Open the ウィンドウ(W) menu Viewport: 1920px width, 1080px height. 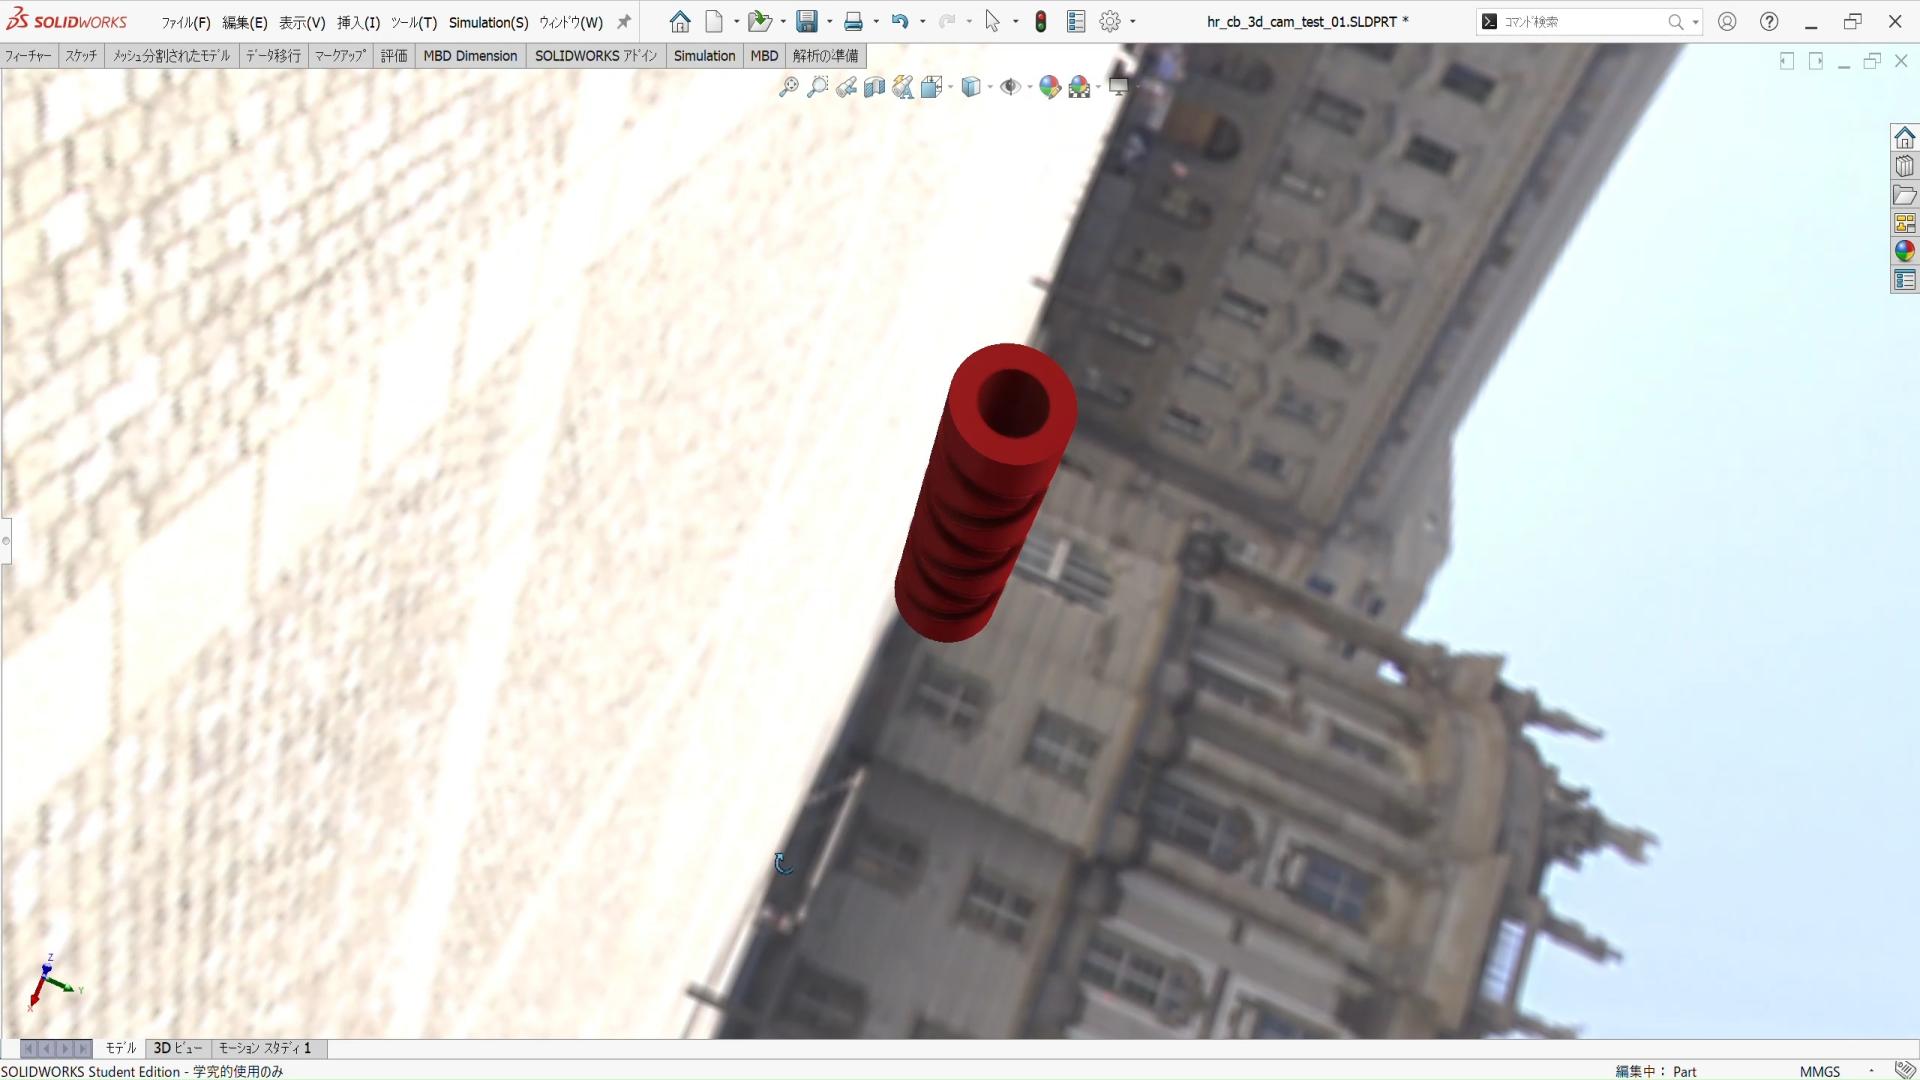coord(571,22)
